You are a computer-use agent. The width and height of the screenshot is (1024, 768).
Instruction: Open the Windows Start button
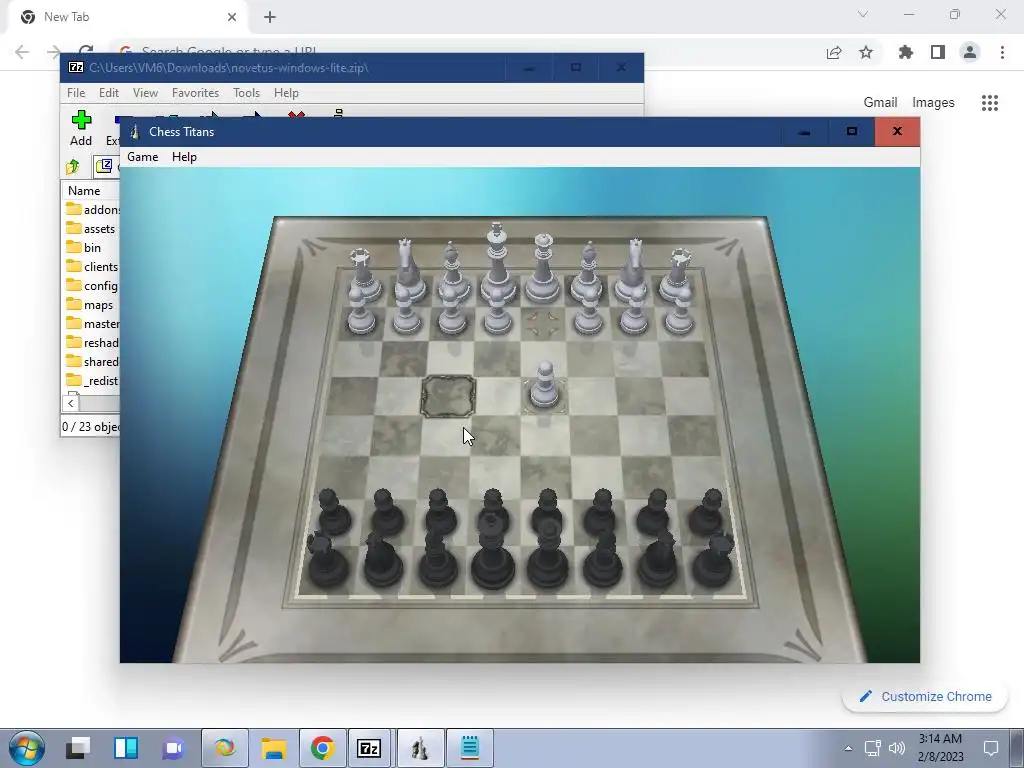(x=27, y=748)
